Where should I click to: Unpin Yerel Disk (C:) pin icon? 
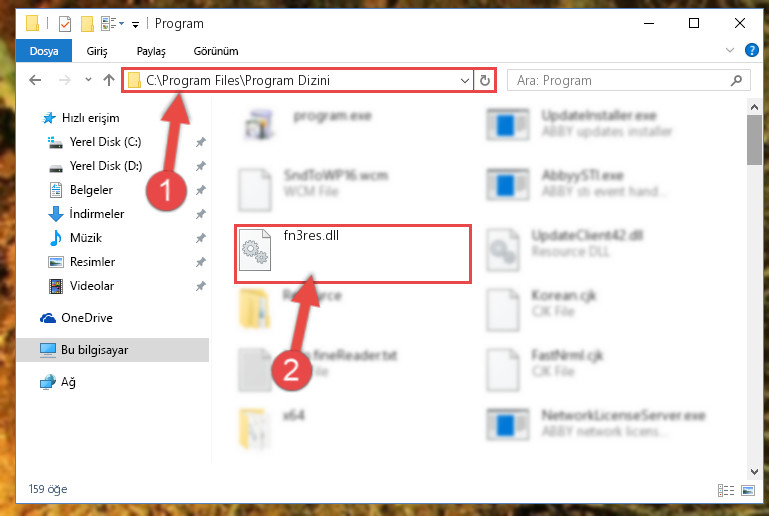click(x=201, y=142)
